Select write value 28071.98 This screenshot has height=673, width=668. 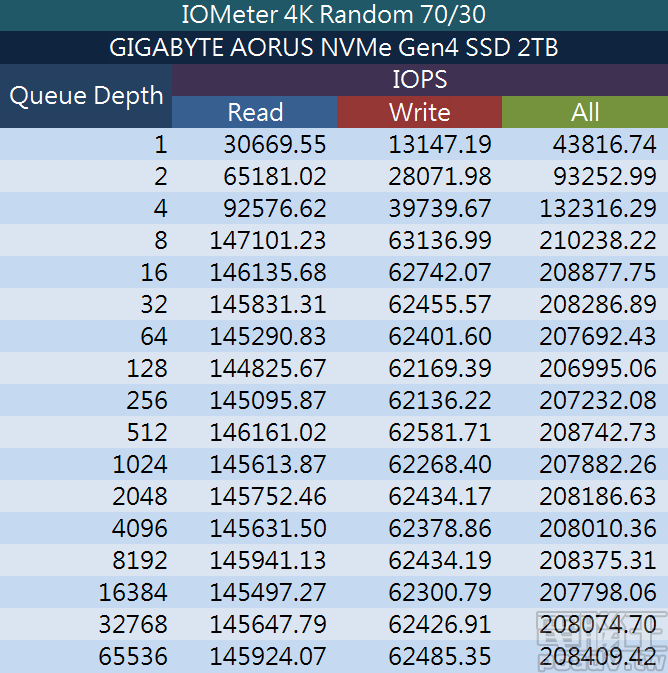point(440,176)
